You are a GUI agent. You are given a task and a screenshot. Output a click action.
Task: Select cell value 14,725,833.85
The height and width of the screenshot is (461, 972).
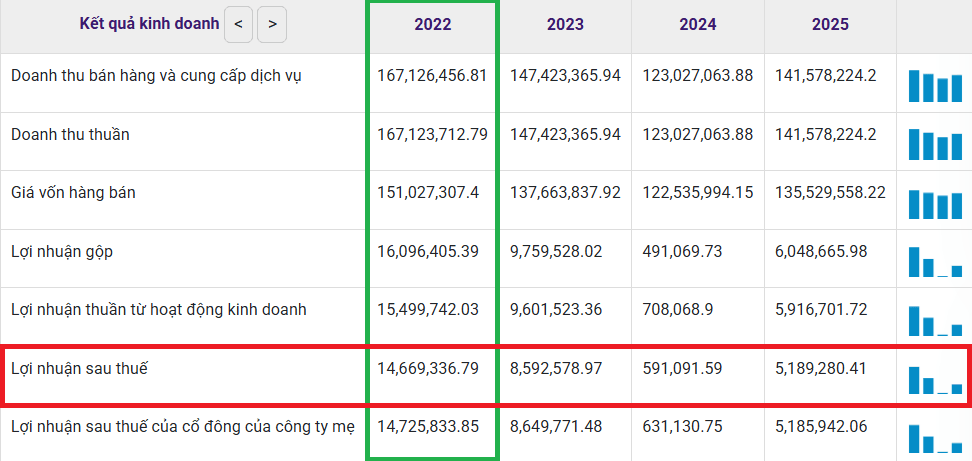coord(428,427)
